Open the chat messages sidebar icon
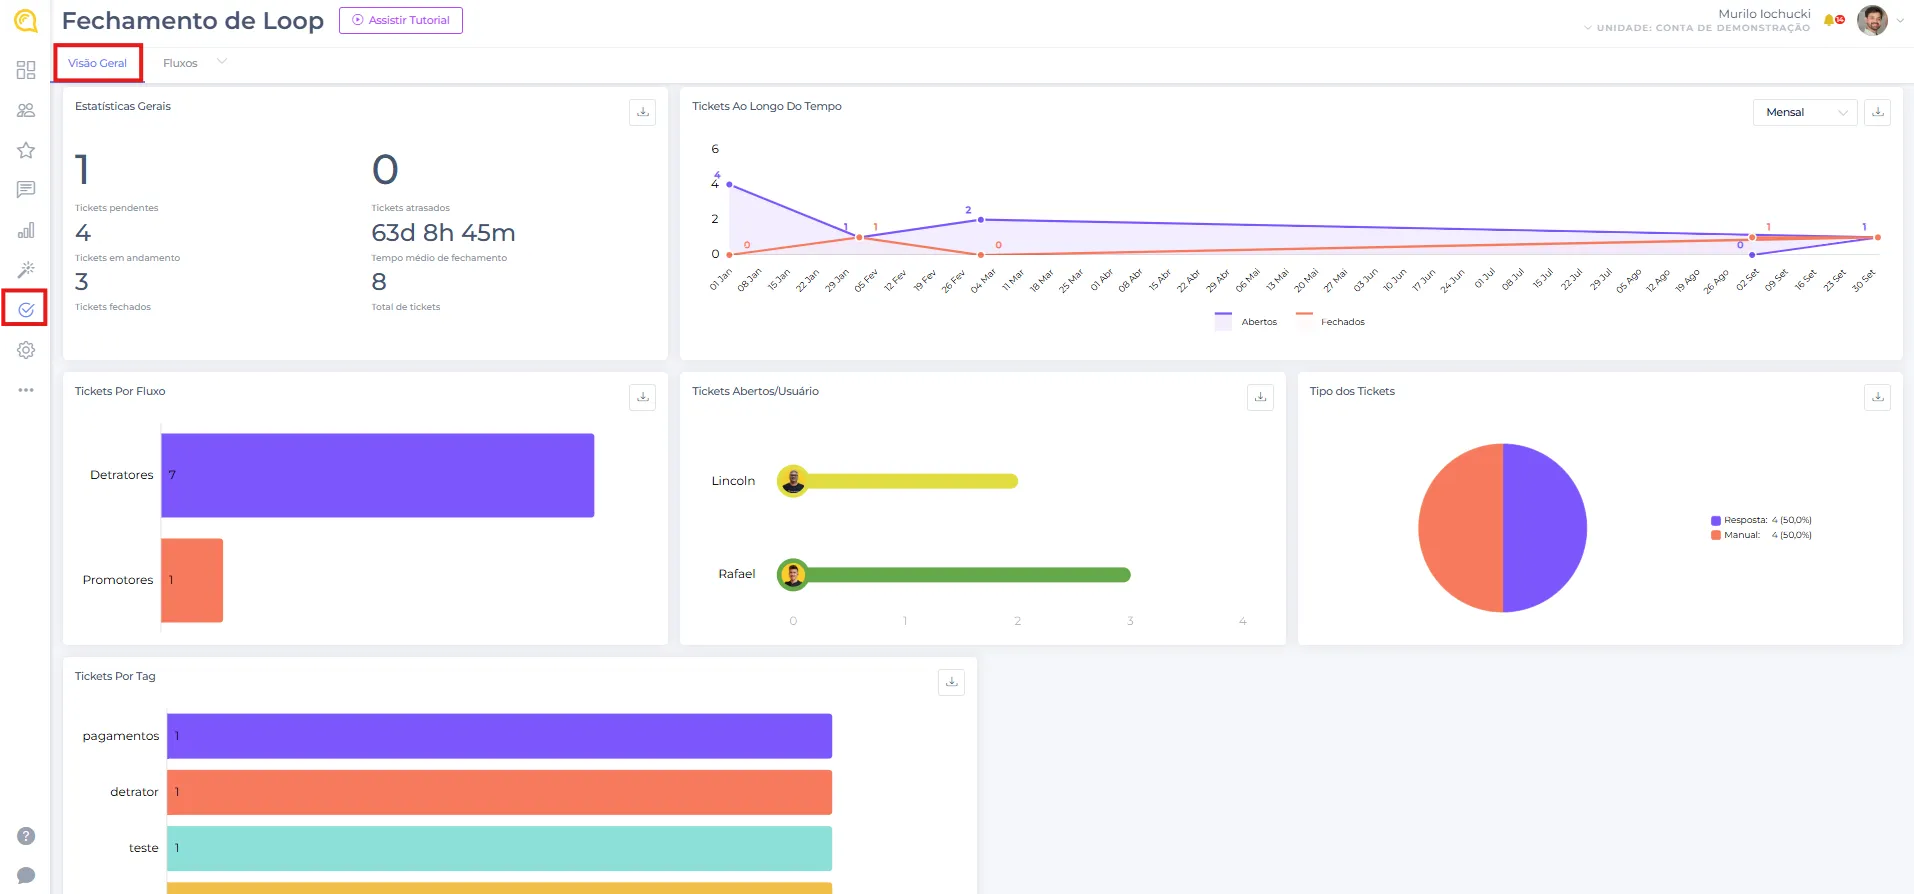 tap(26, 190)
